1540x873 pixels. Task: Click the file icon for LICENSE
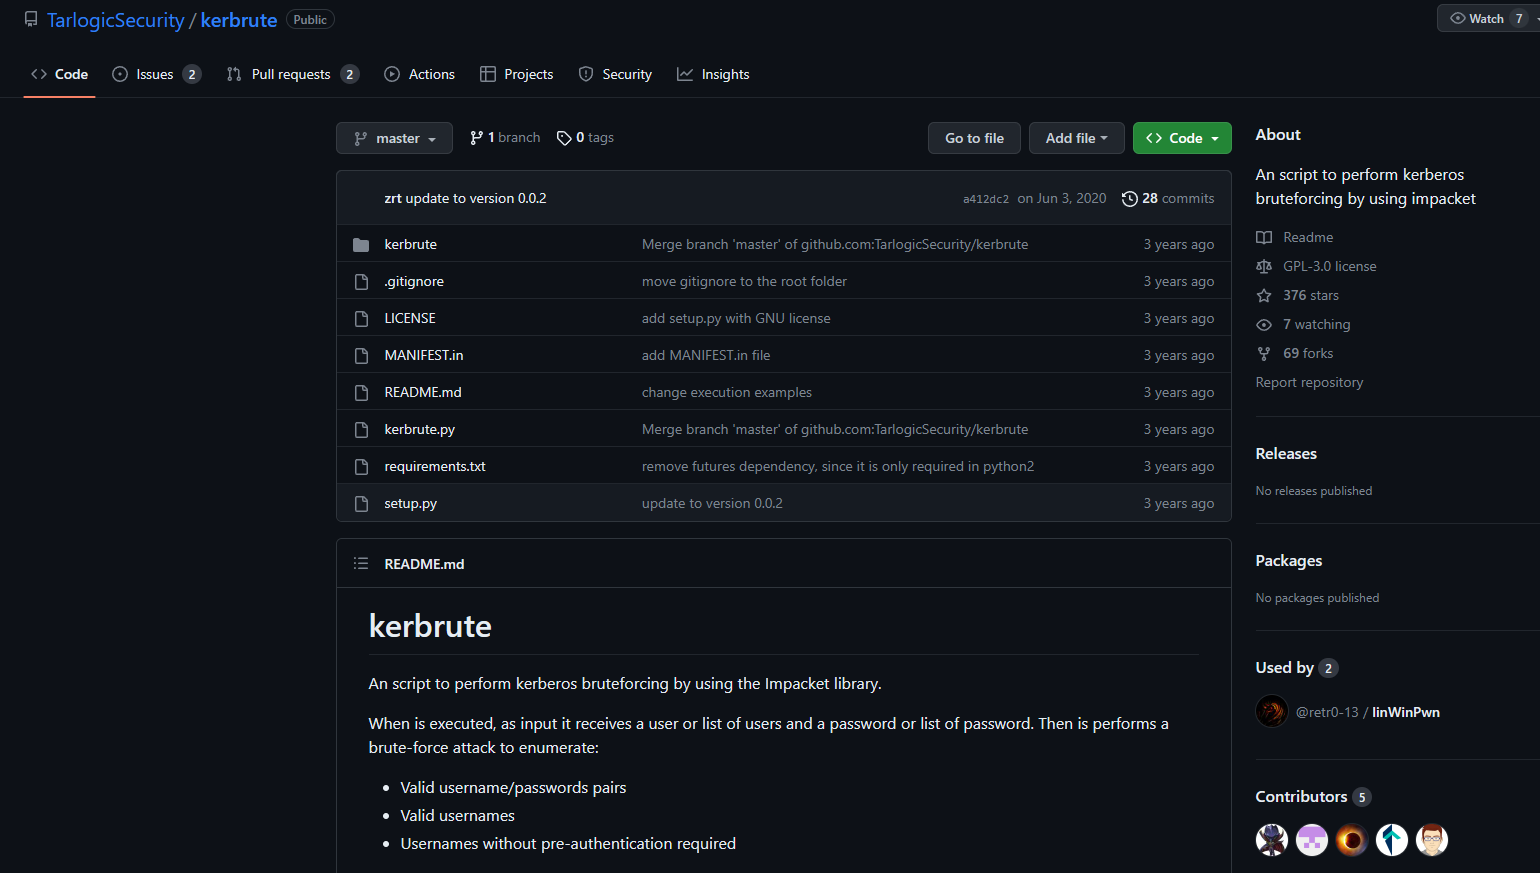click(x=361, y=319)
